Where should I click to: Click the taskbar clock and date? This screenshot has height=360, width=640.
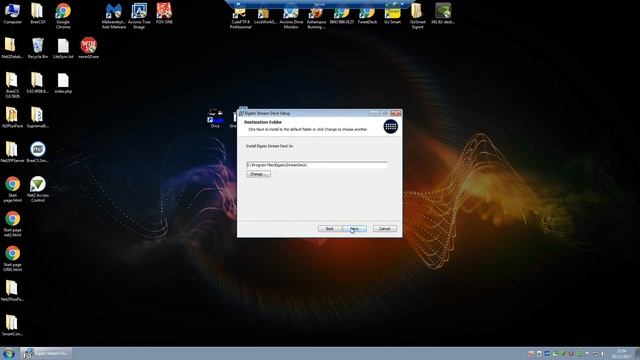click(622, 353)
